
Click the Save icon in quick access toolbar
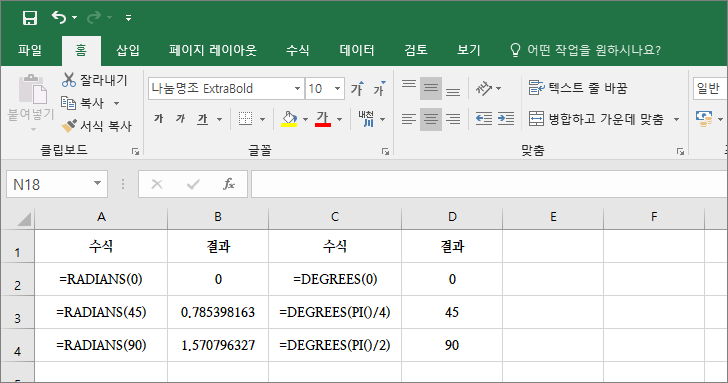pos(30,18)
